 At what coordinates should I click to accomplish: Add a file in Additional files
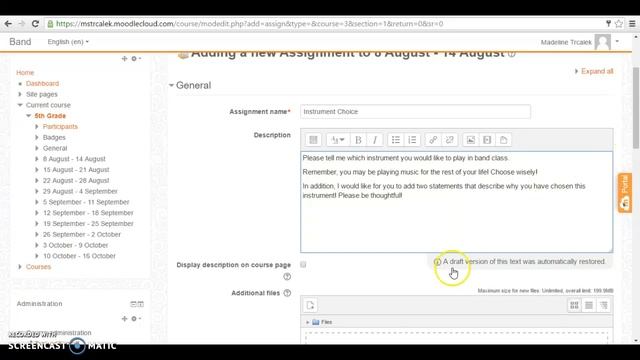(310, 305)
